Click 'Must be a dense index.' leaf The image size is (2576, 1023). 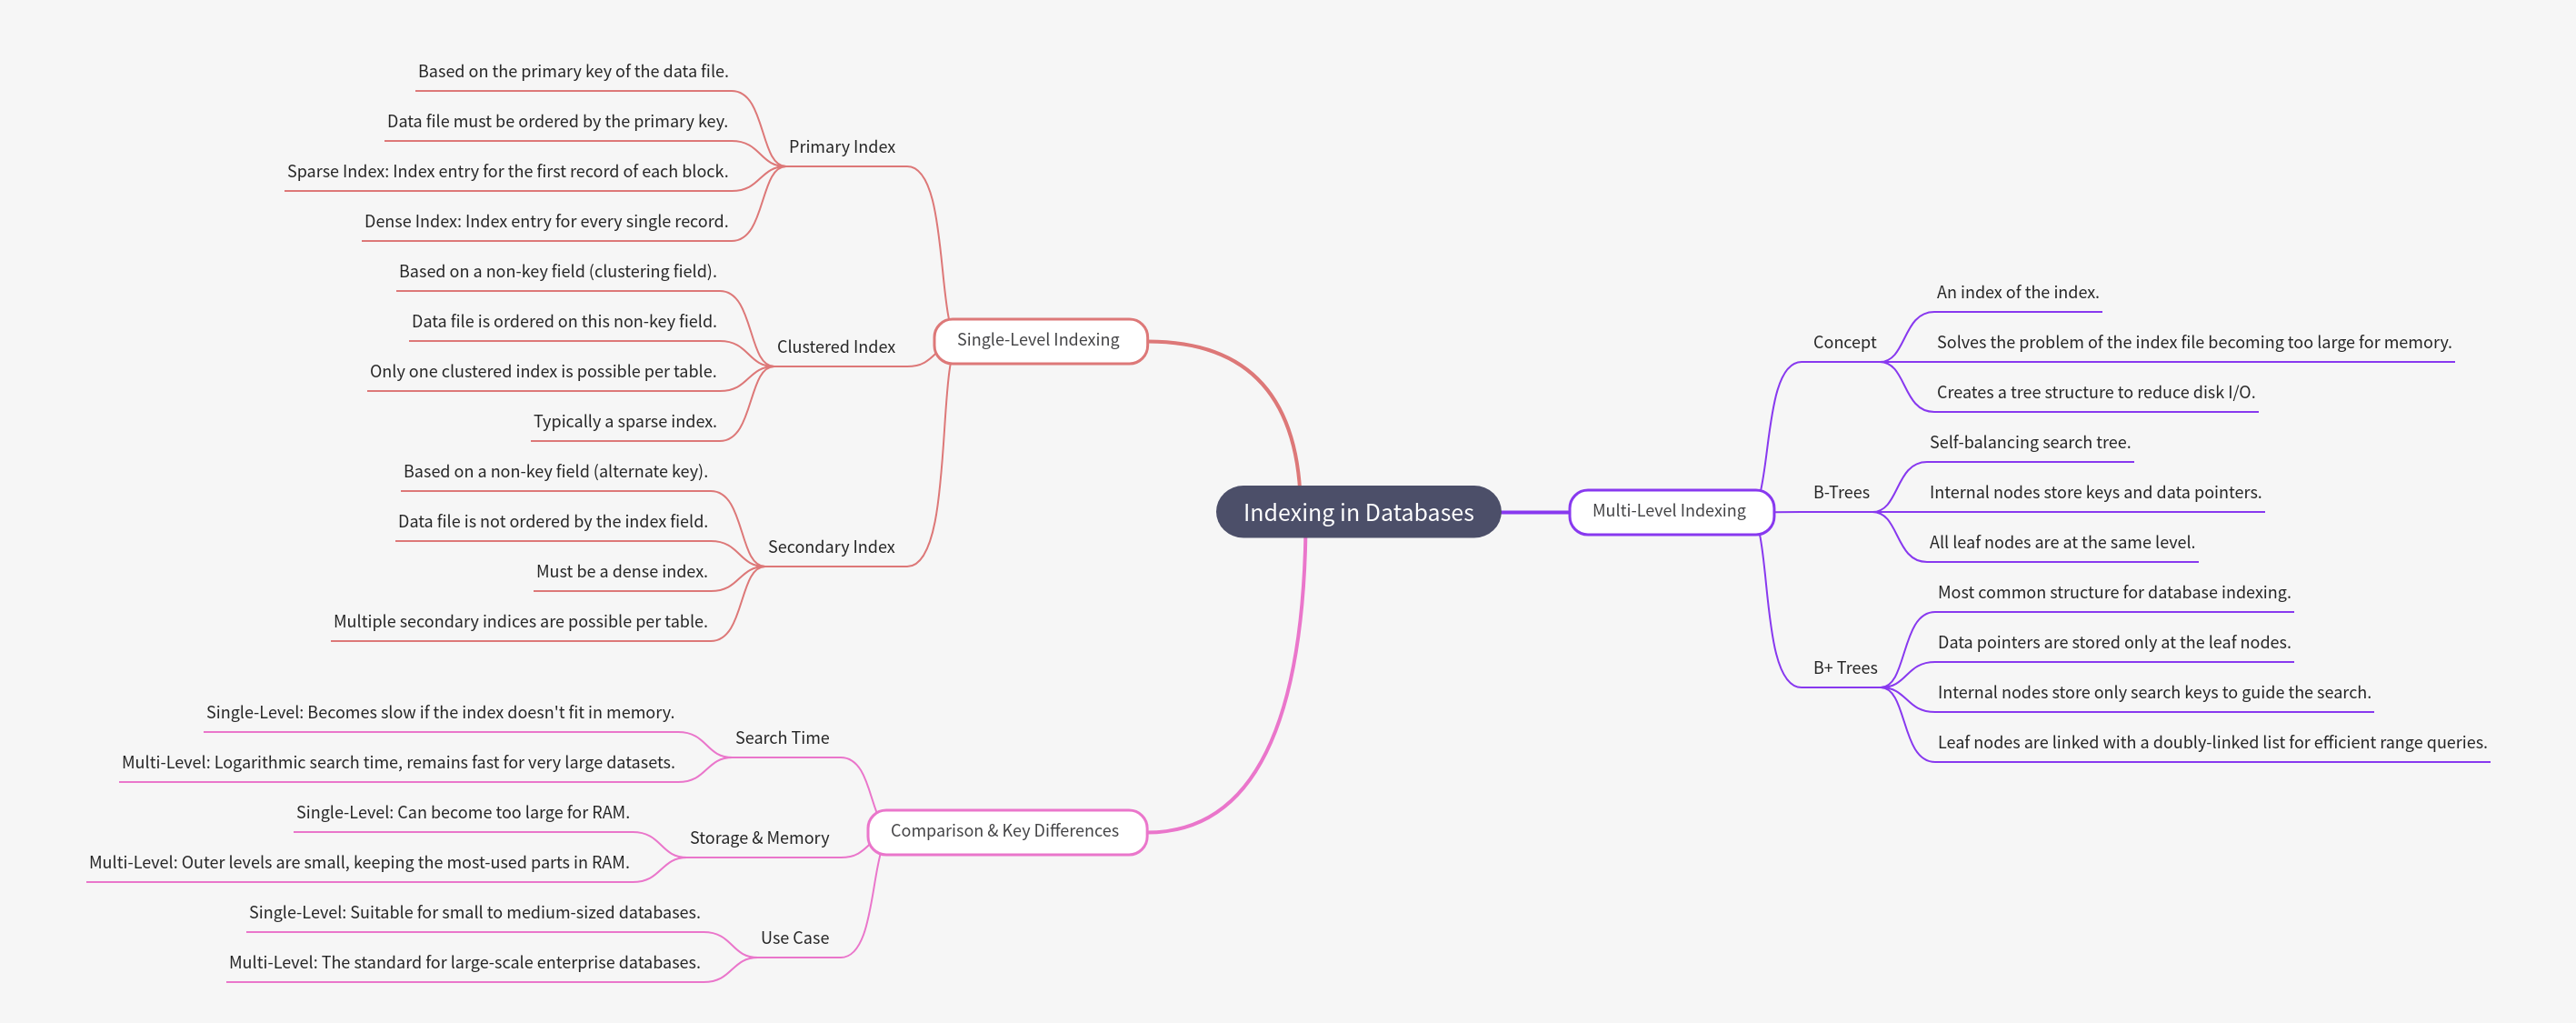click(621, 571)
